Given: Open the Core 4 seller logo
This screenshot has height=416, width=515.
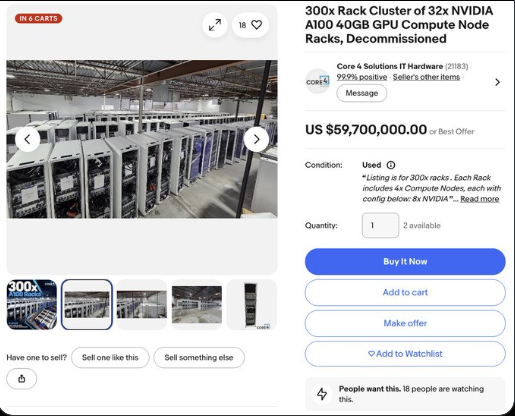Looking at the screenshot, I should (x=318, y=81).
